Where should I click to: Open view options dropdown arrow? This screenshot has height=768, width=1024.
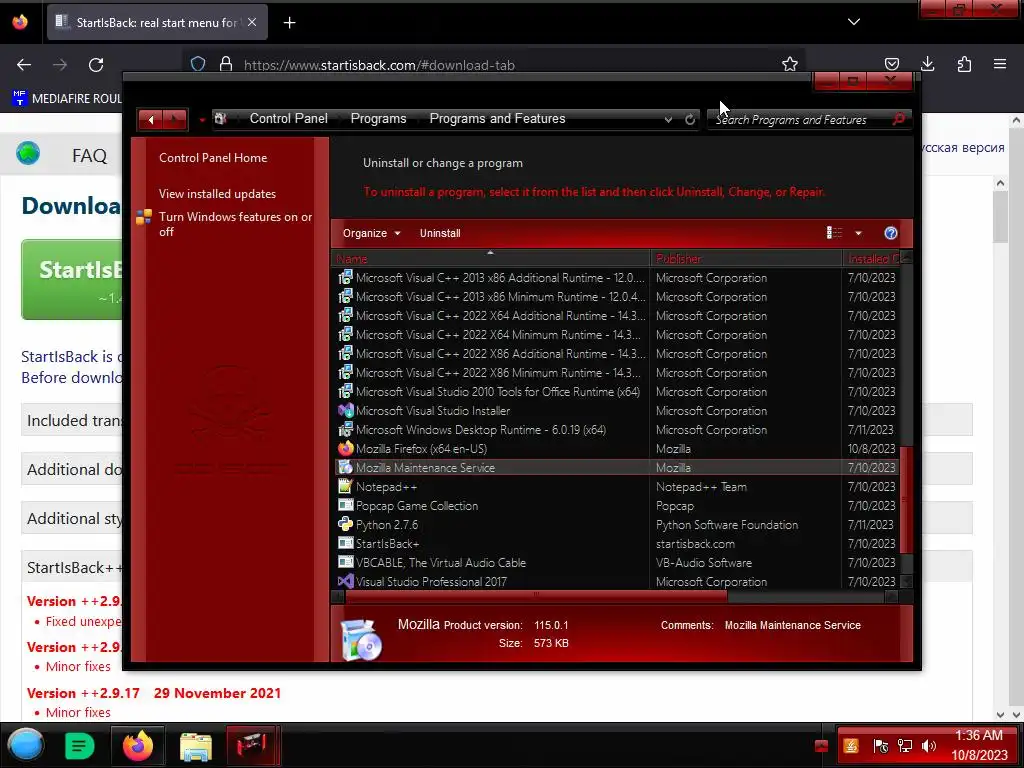858,233
